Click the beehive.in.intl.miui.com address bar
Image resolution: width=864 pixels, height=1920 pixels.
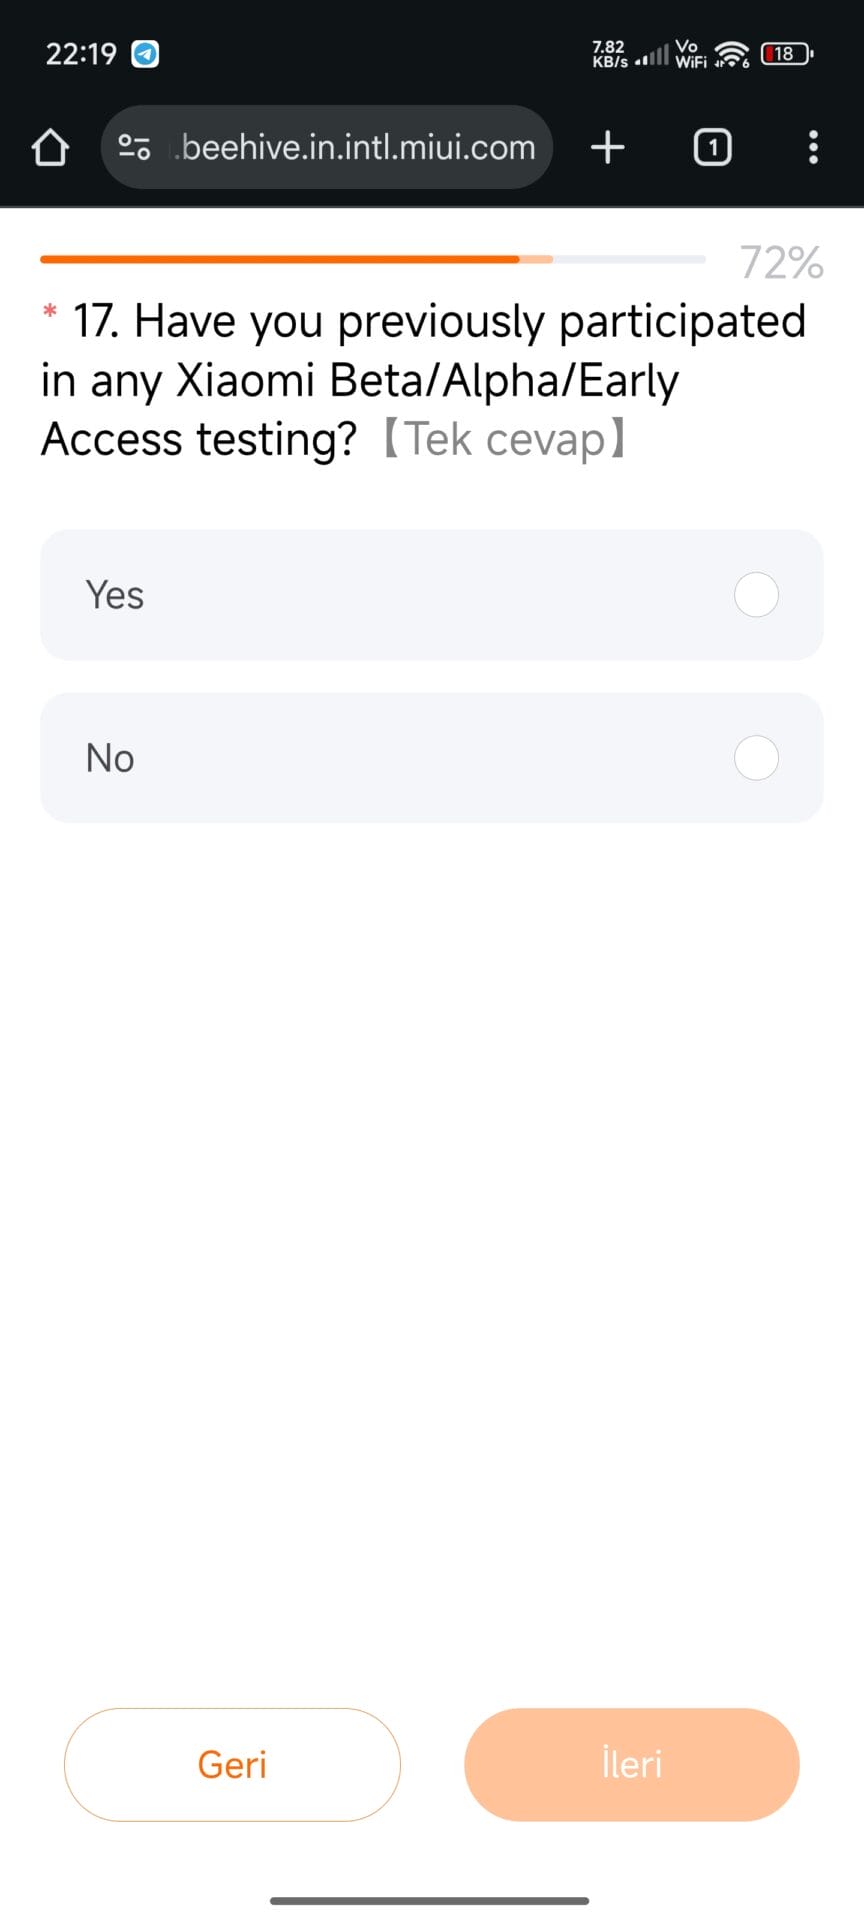(x=358, y=148)
